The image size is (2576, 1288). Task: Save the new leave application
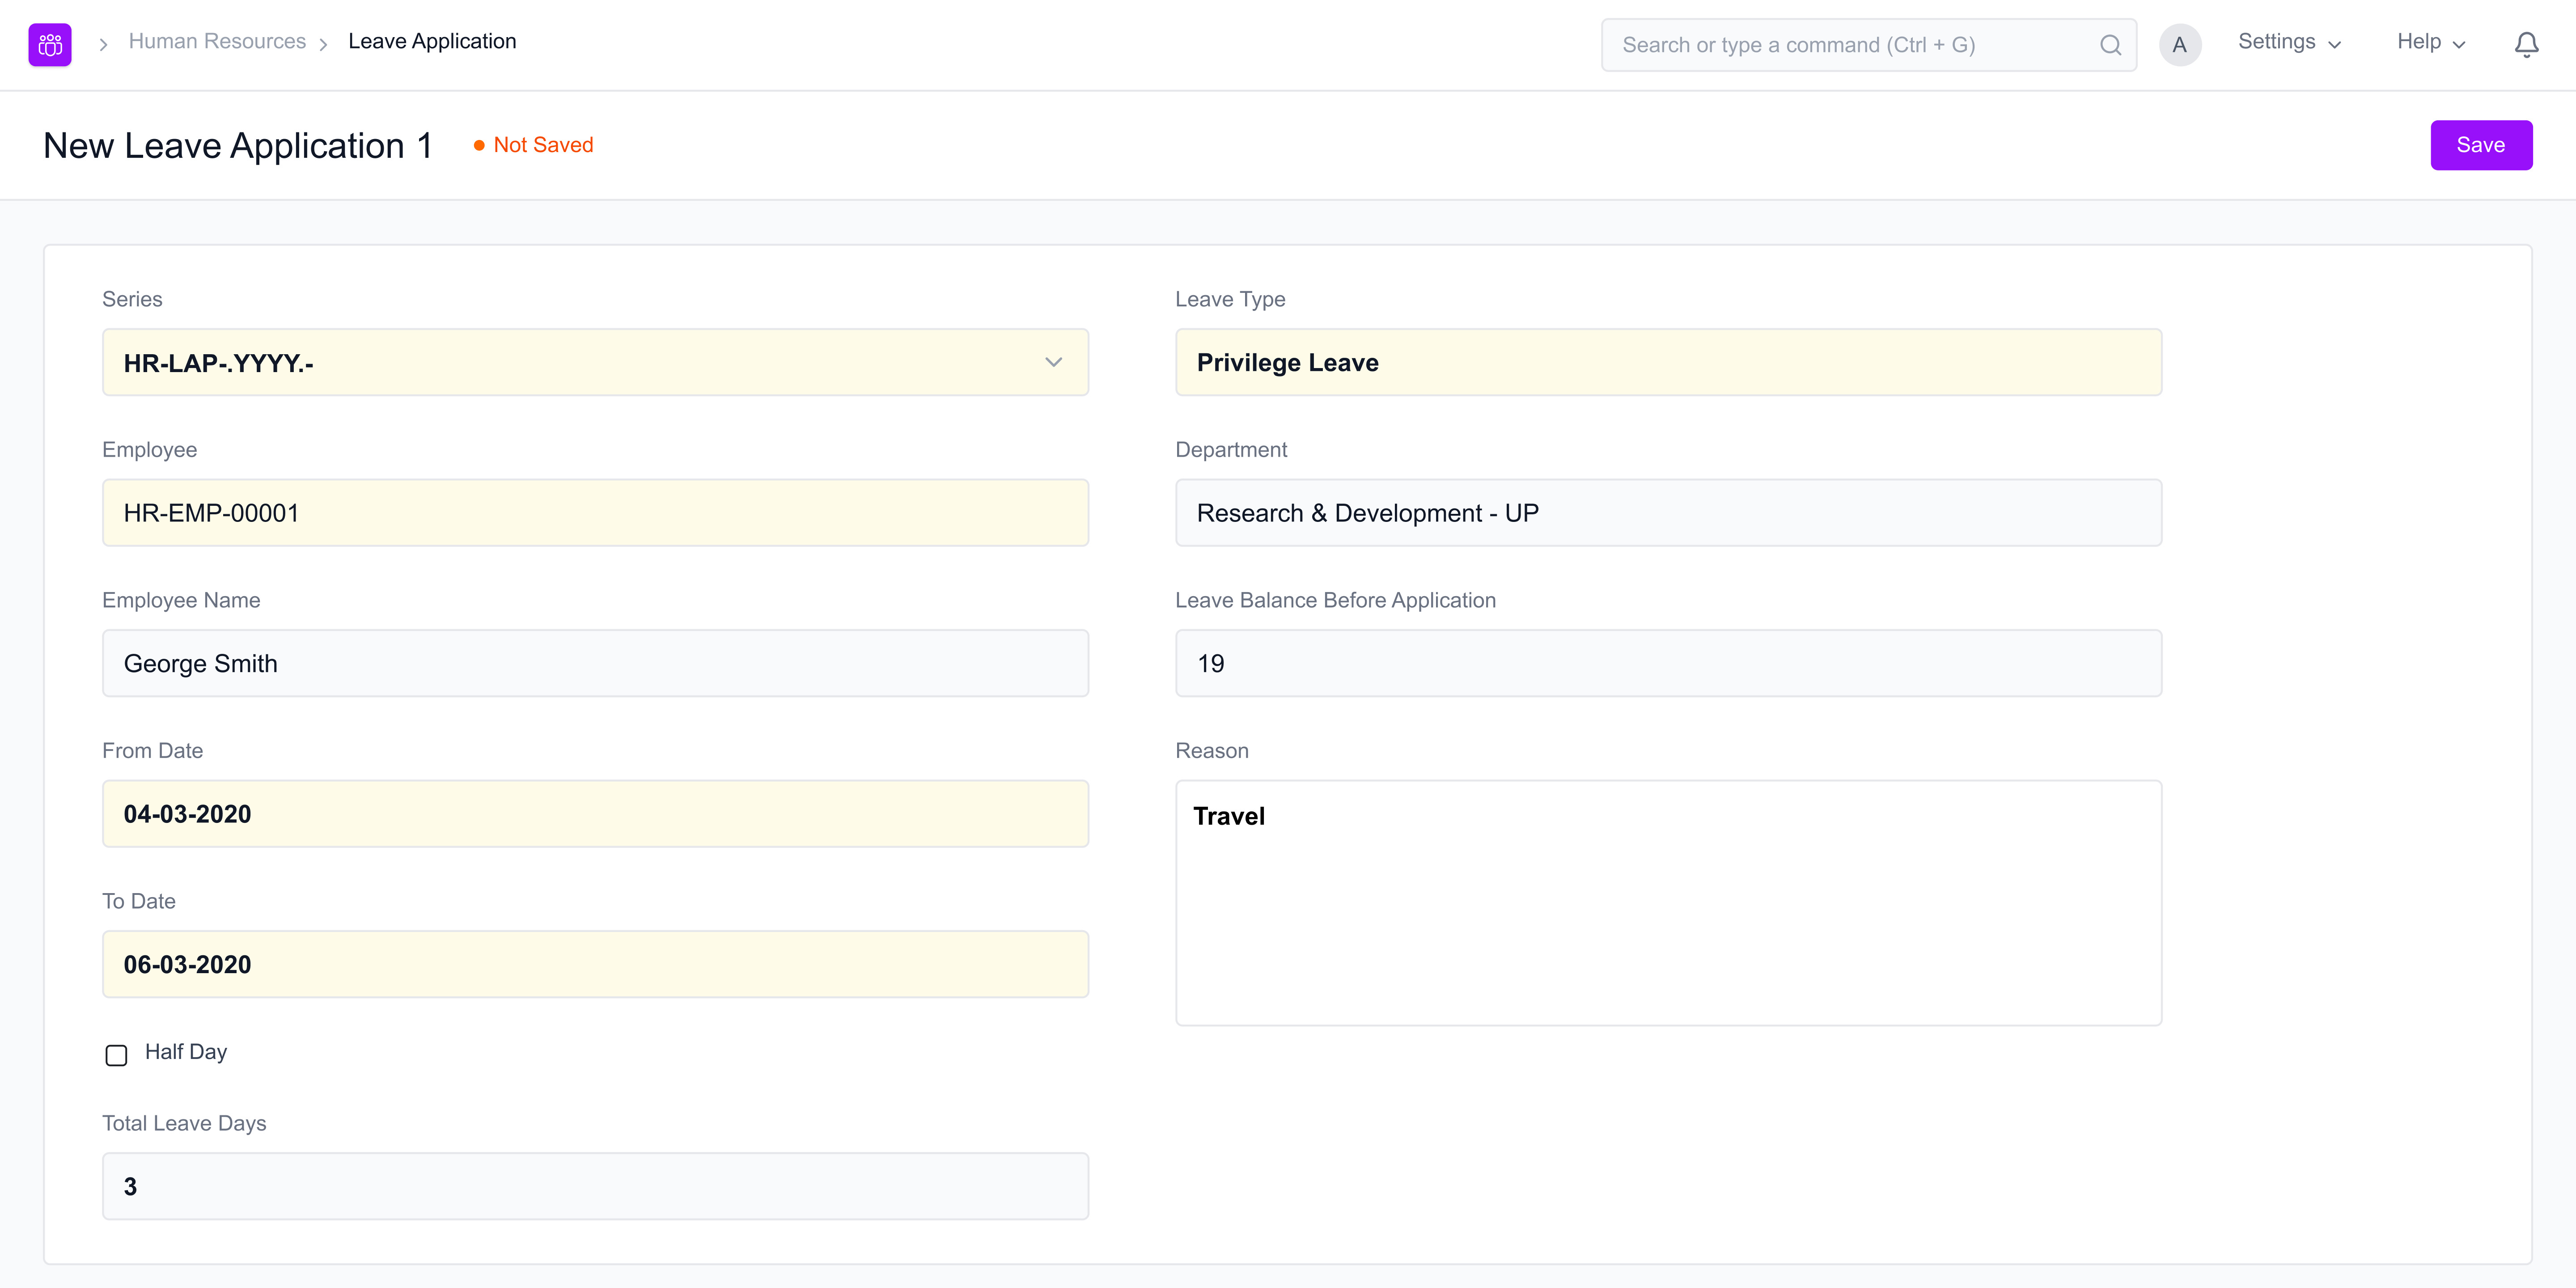pos(2481,145)
